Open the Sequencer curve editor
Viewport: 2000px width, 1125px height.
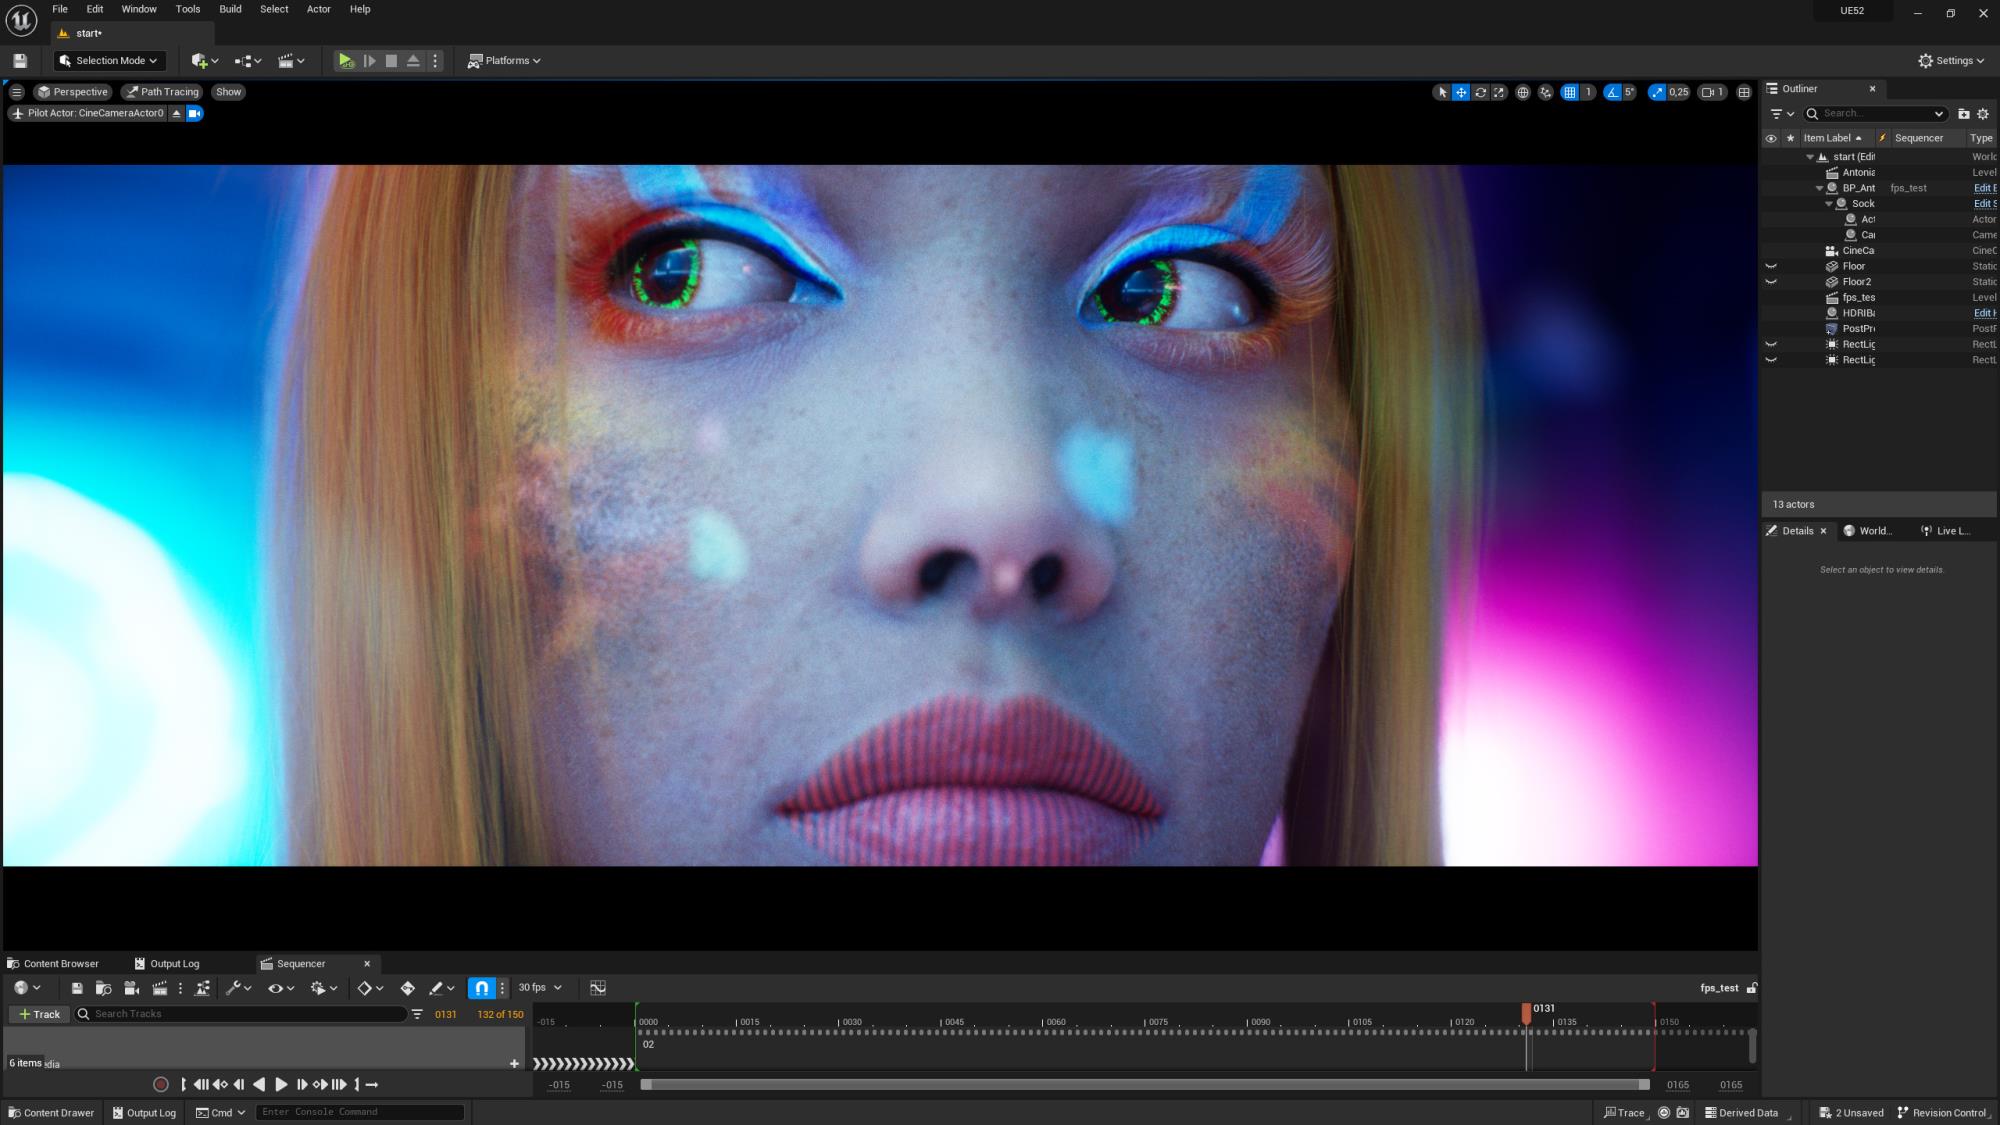pos(598,988)
